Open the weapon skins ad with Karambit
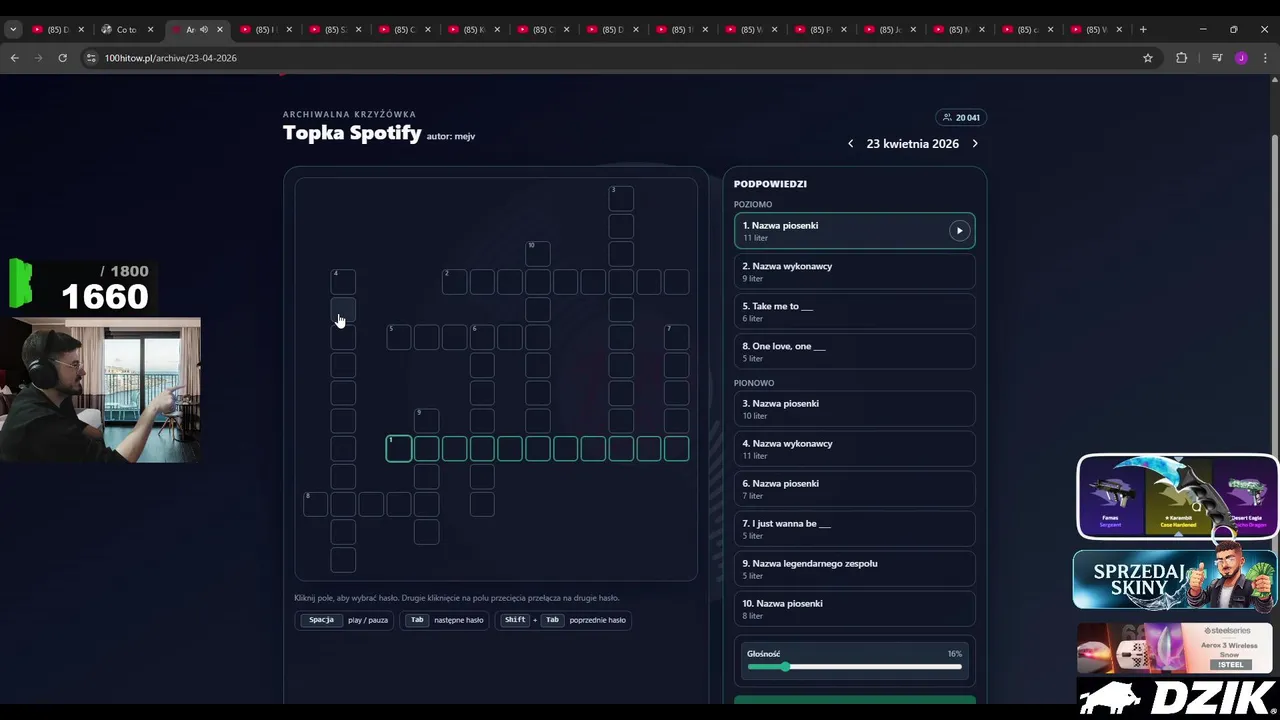 [1177, 497]
